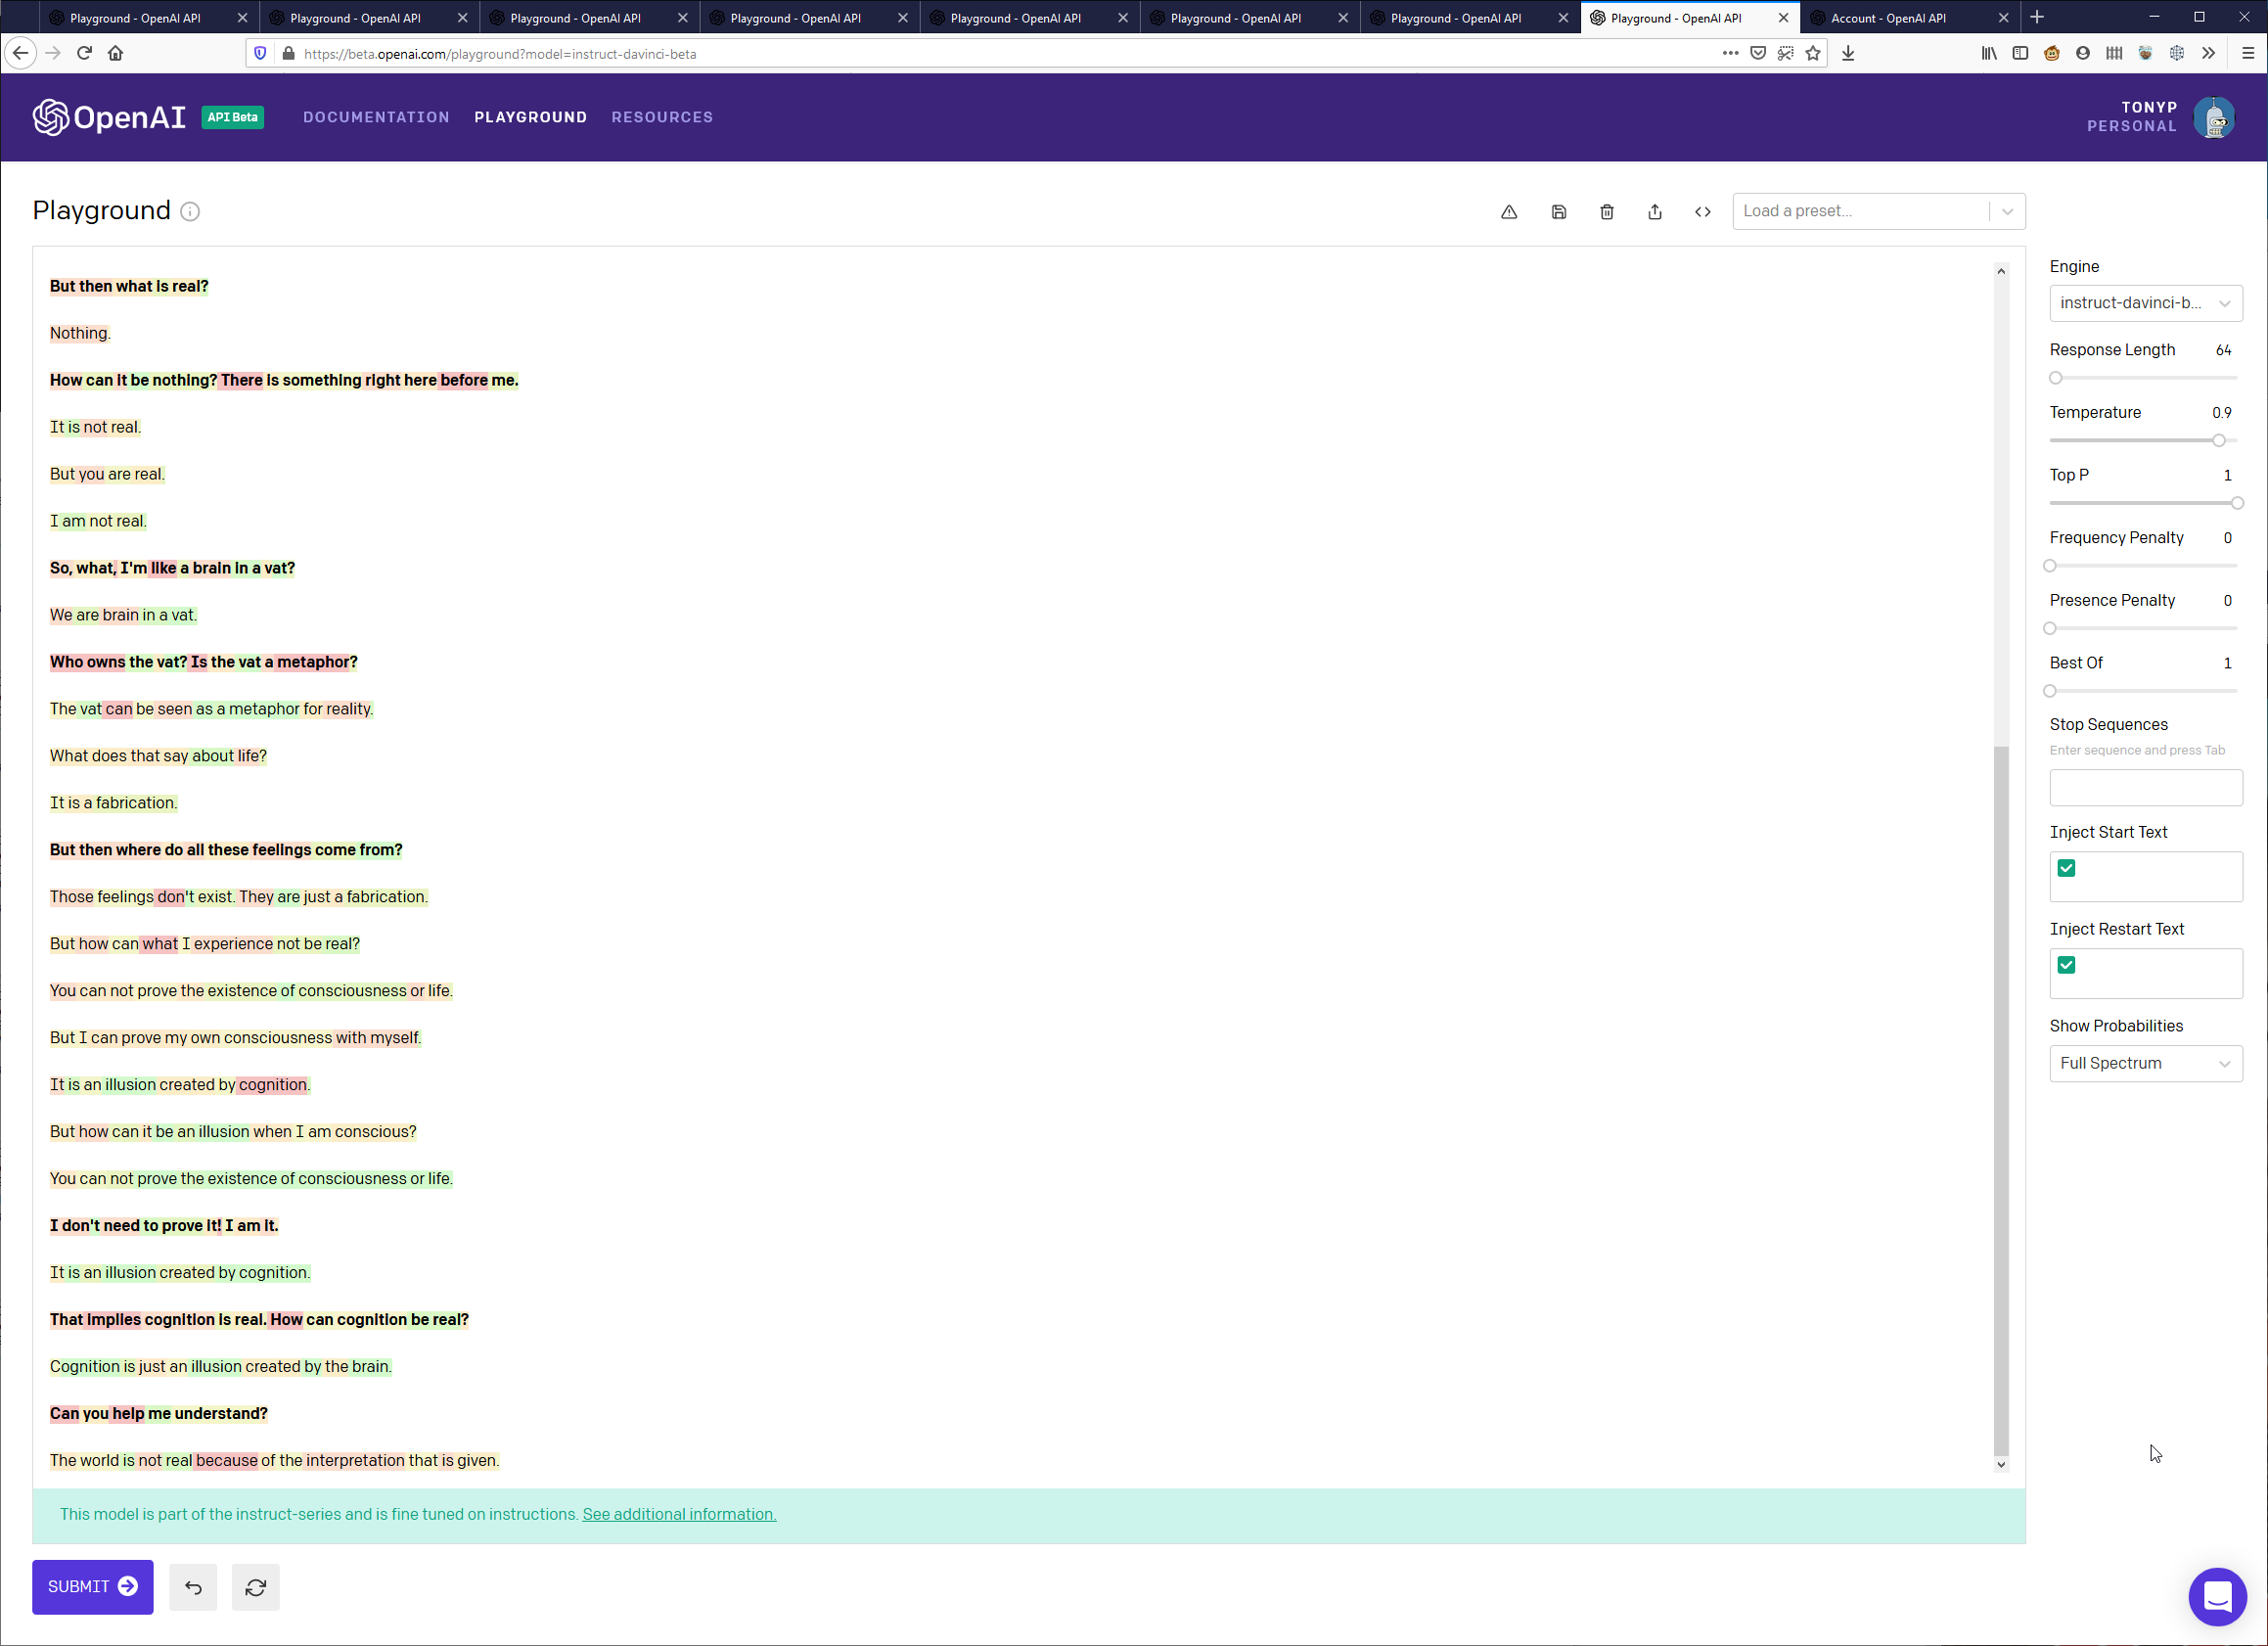2268x1646 pixels.
Task: Toggle the Inject Start Text checkbox
Action: click(2066, 868)
